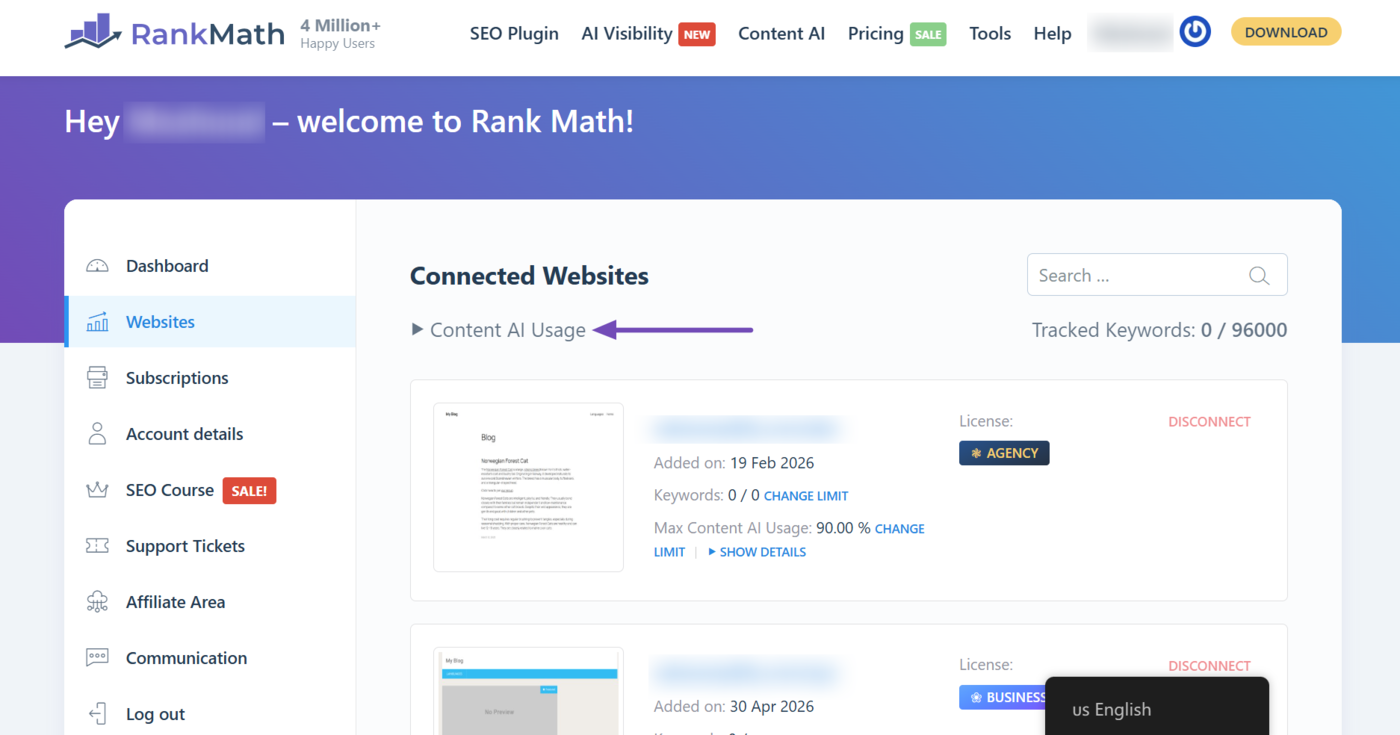Disconnect the Agency-licensed website
The image size is (1400, 735).
(x=1209, y=422)
